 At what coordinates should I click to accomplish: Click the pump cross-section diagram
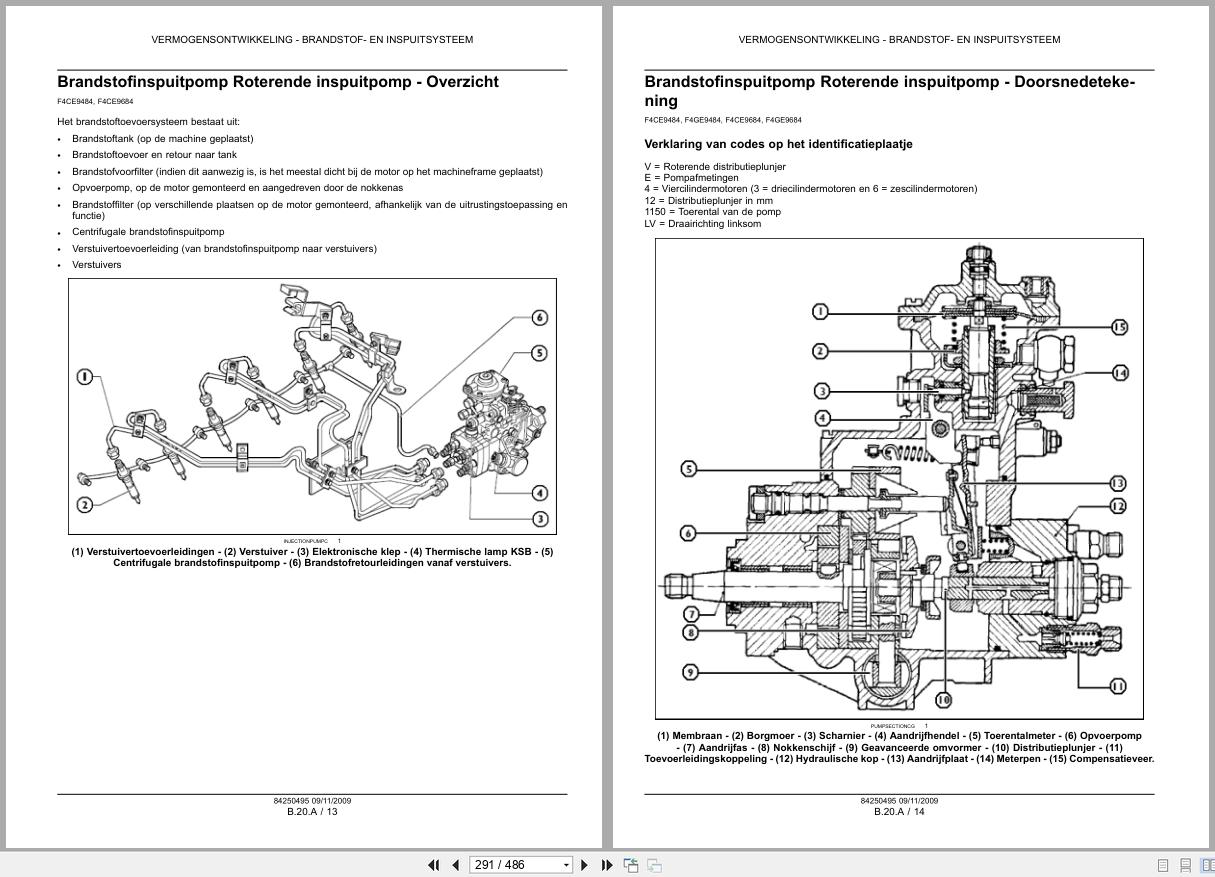[x=900, y=478]
